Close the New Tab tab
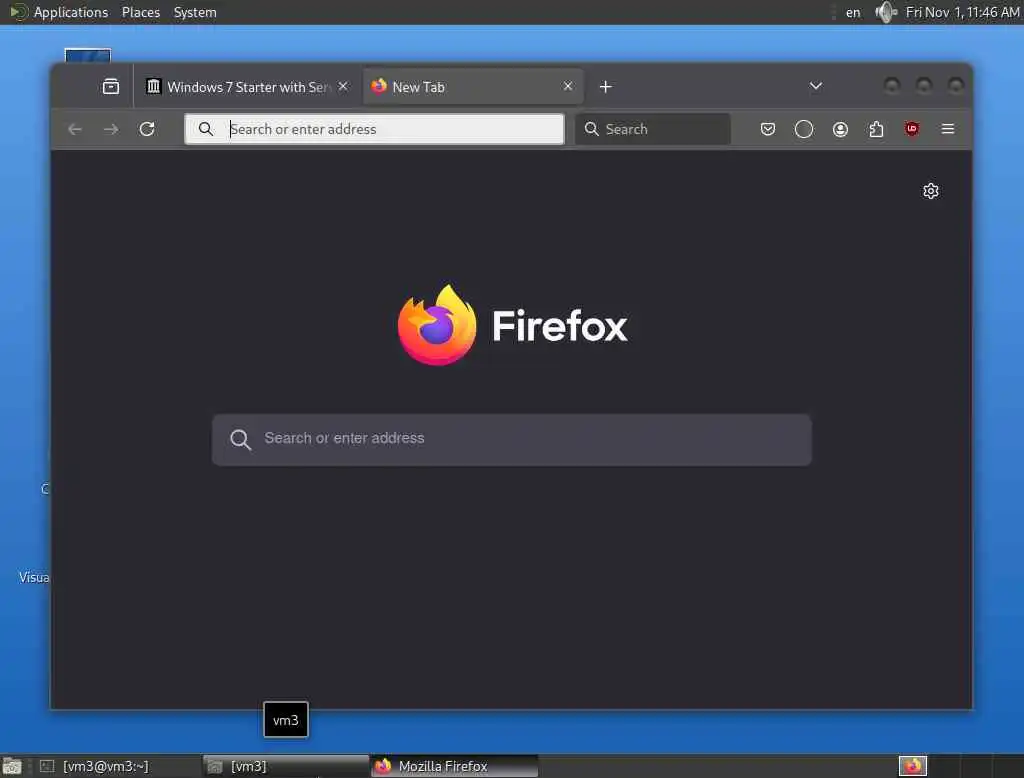The image size is (1024, 778). click(x=568, y=86)
